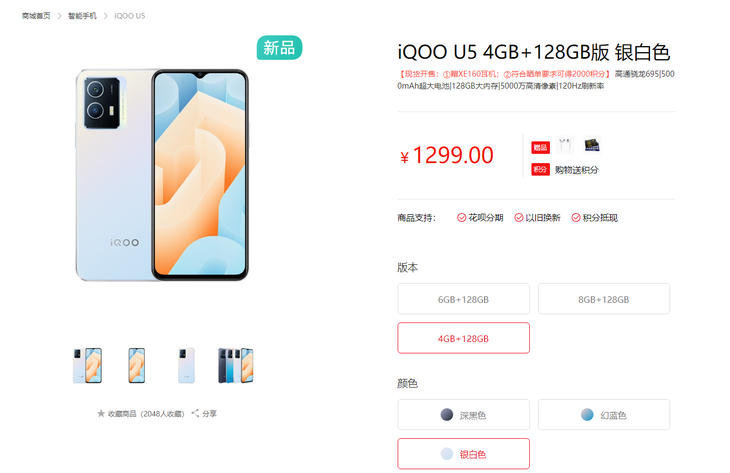
Task: Open the 智能手机 breadcrumb category
Action: [x=82, y=16]
